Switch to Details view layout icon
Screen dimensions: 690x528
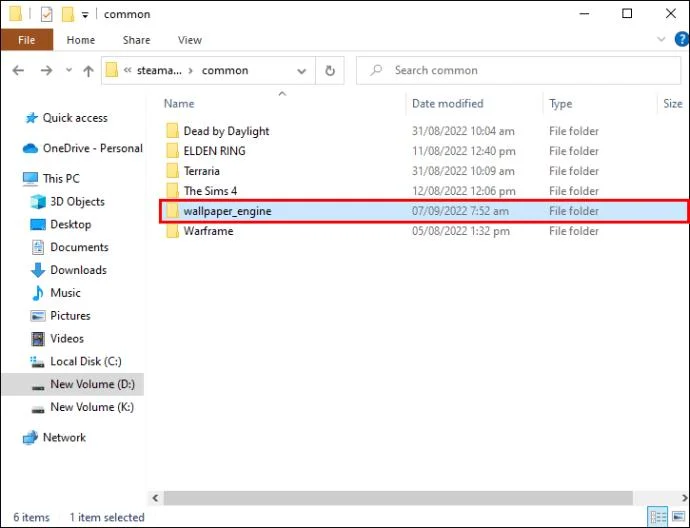658,517
